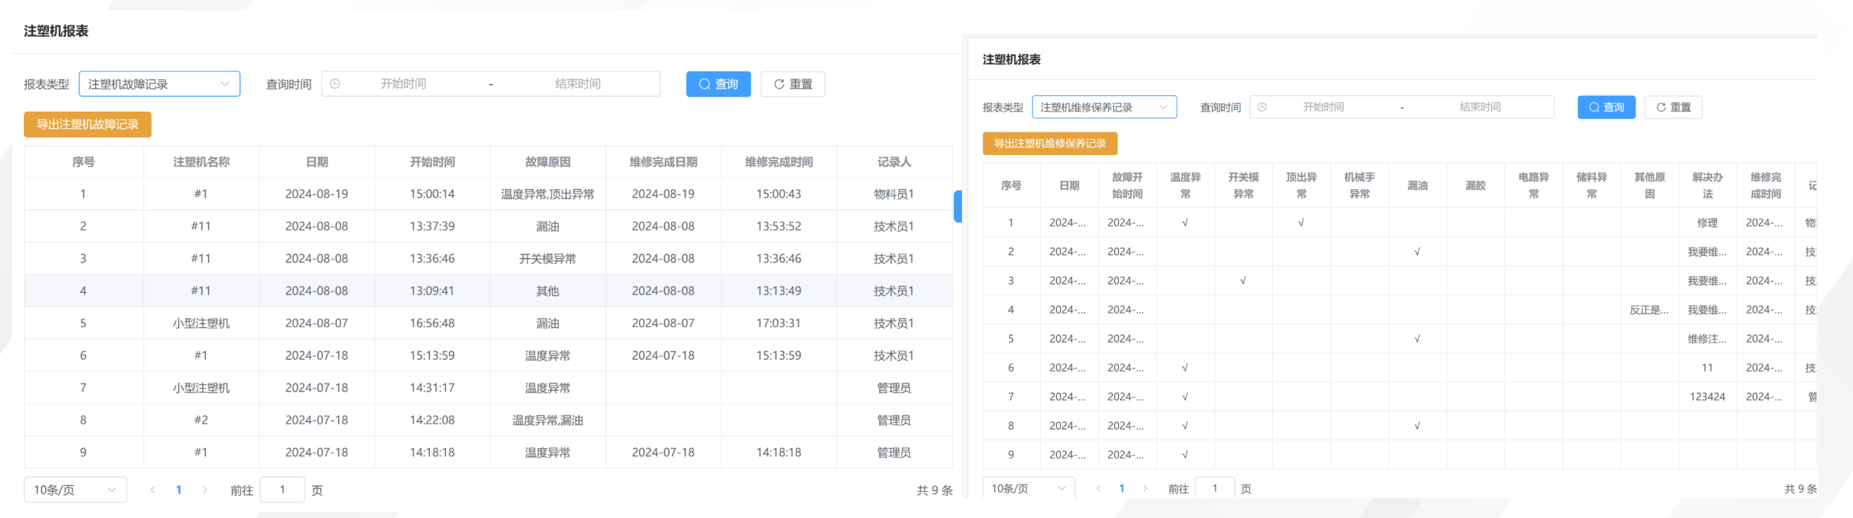The height and width of the screenshot is (518, 1853).
Task: Click the #2 machine name cell
Action: (201, 420)
